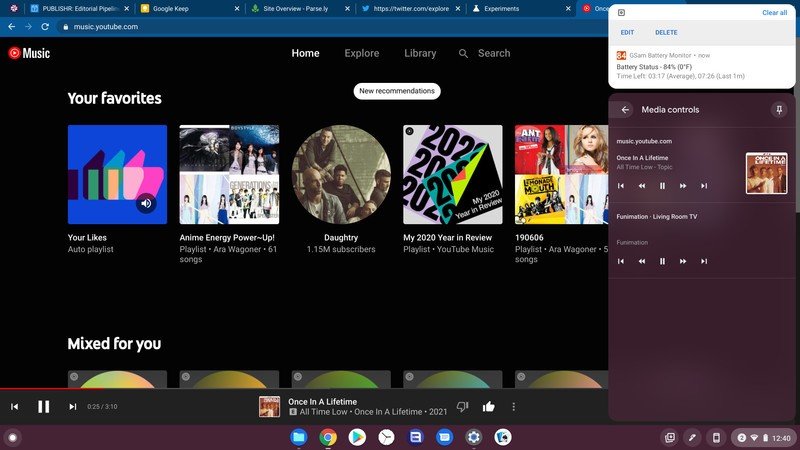Open the Your Likes auto playlist
Viewport: 800px width, 450px height.
(x=117, y=174)
